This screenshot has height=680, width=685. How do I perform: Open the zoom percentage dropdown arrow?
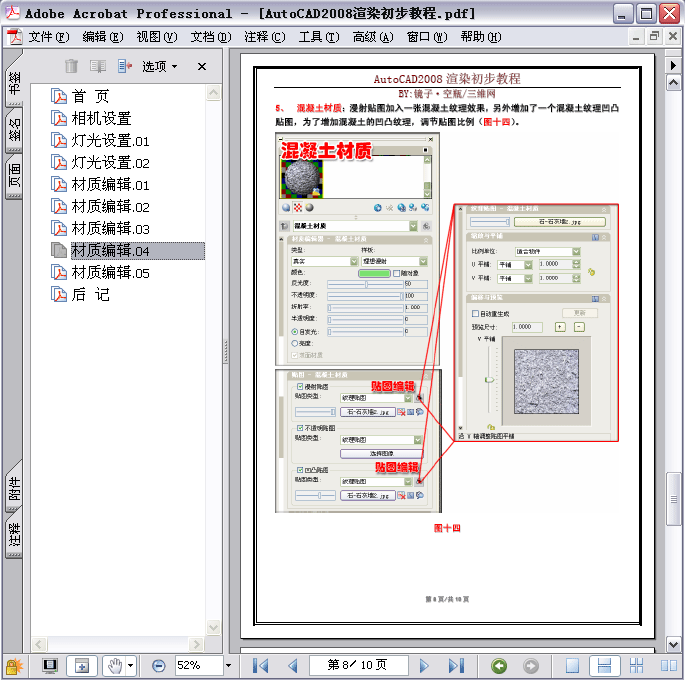point(228,666)
